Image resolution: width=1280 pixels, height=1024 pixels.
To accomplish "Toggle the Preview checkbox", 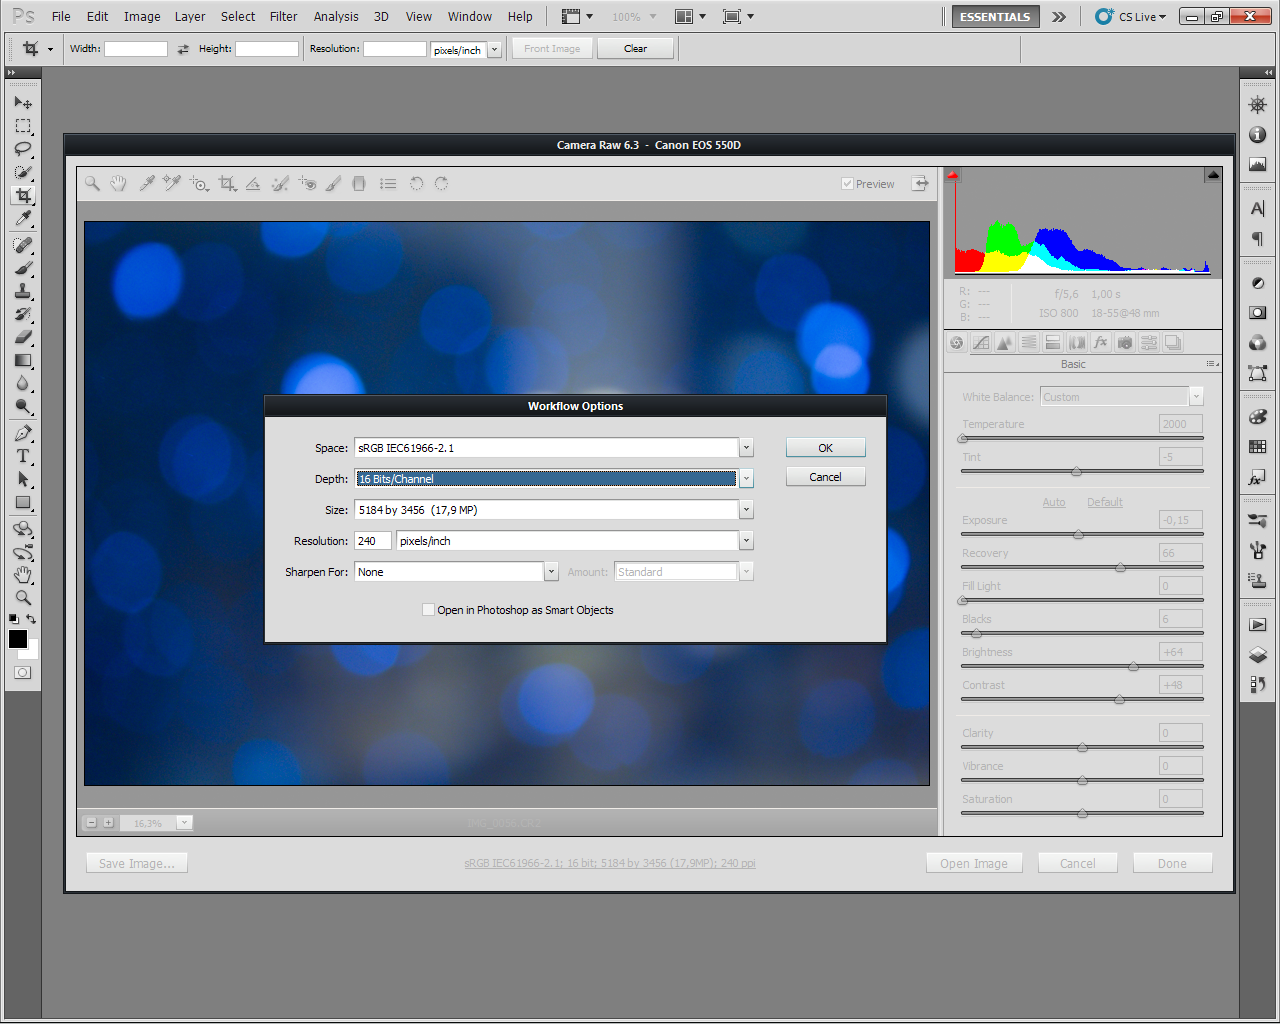I will coord(847,184).
